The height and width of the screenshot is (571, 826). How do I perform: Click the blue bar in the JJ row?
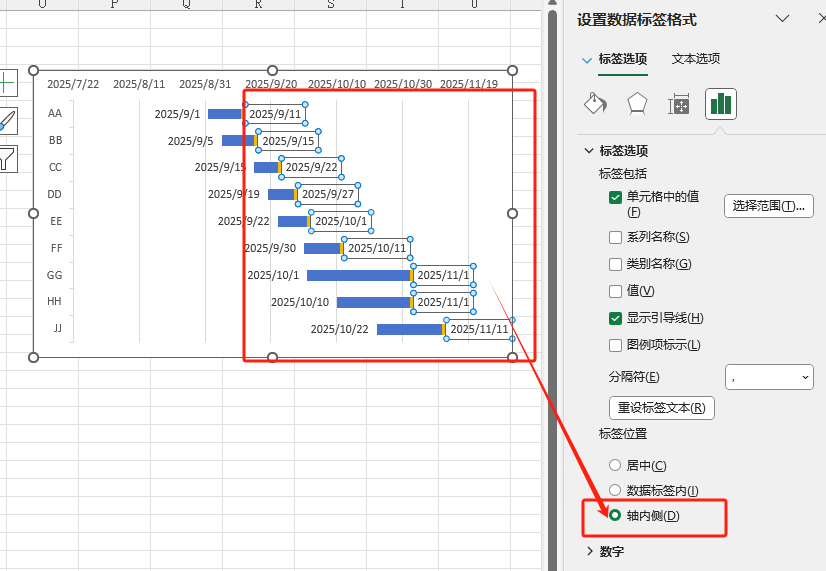[x=409, y=330]
